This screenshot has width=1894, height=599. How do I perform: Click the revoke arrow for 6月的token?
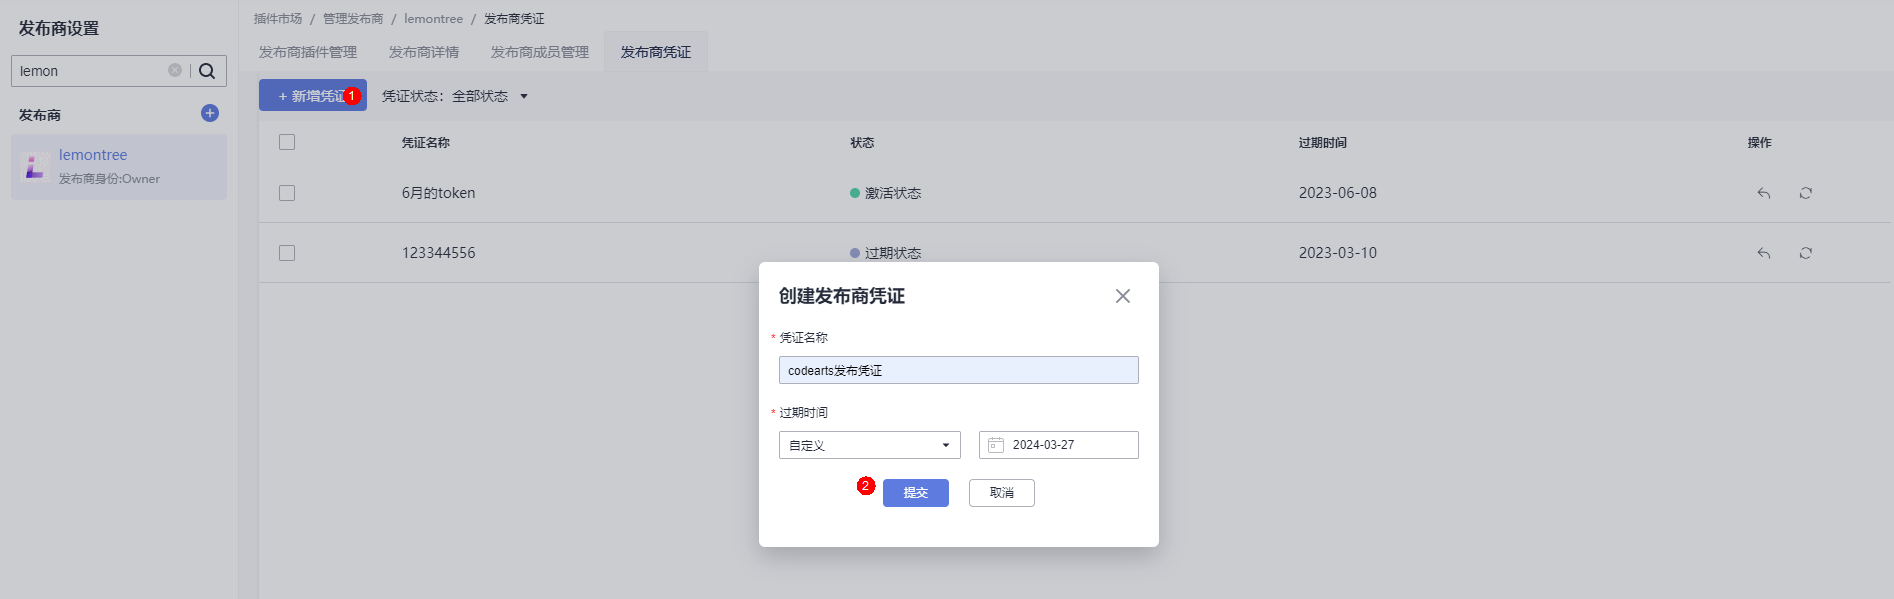(1764, 193)
